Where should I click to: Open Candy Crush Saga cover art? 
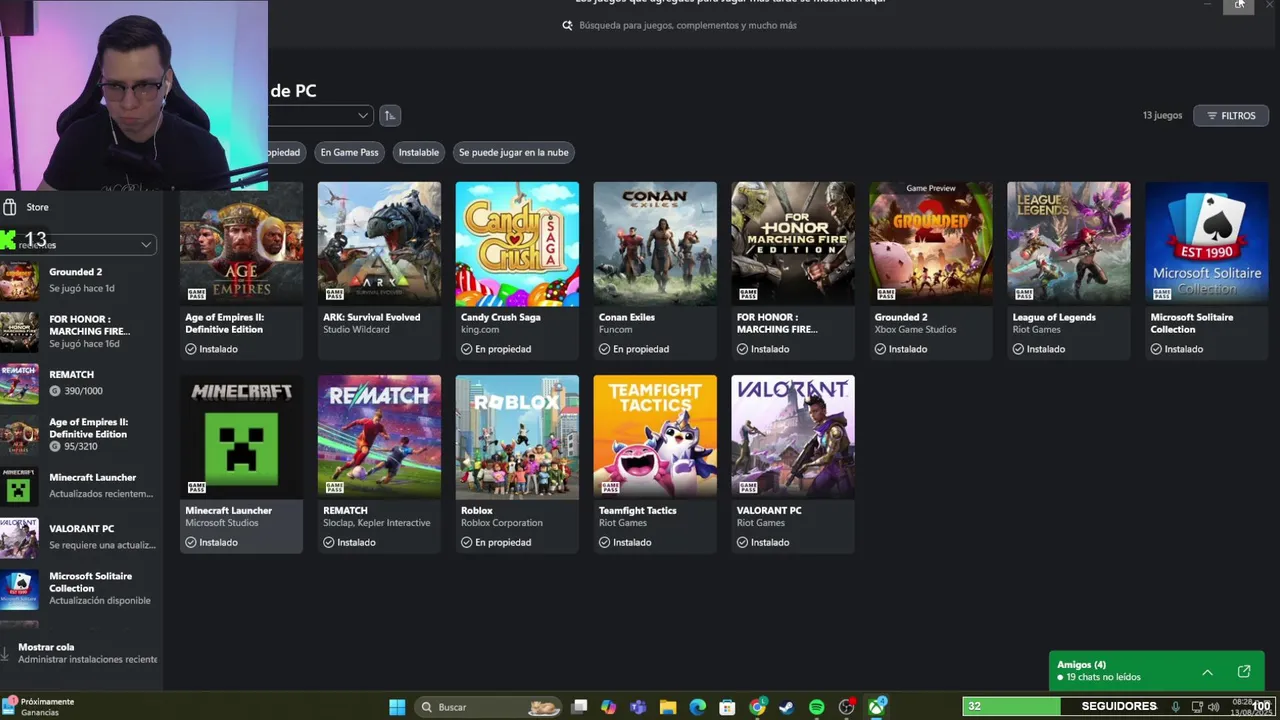coord(517,243)
